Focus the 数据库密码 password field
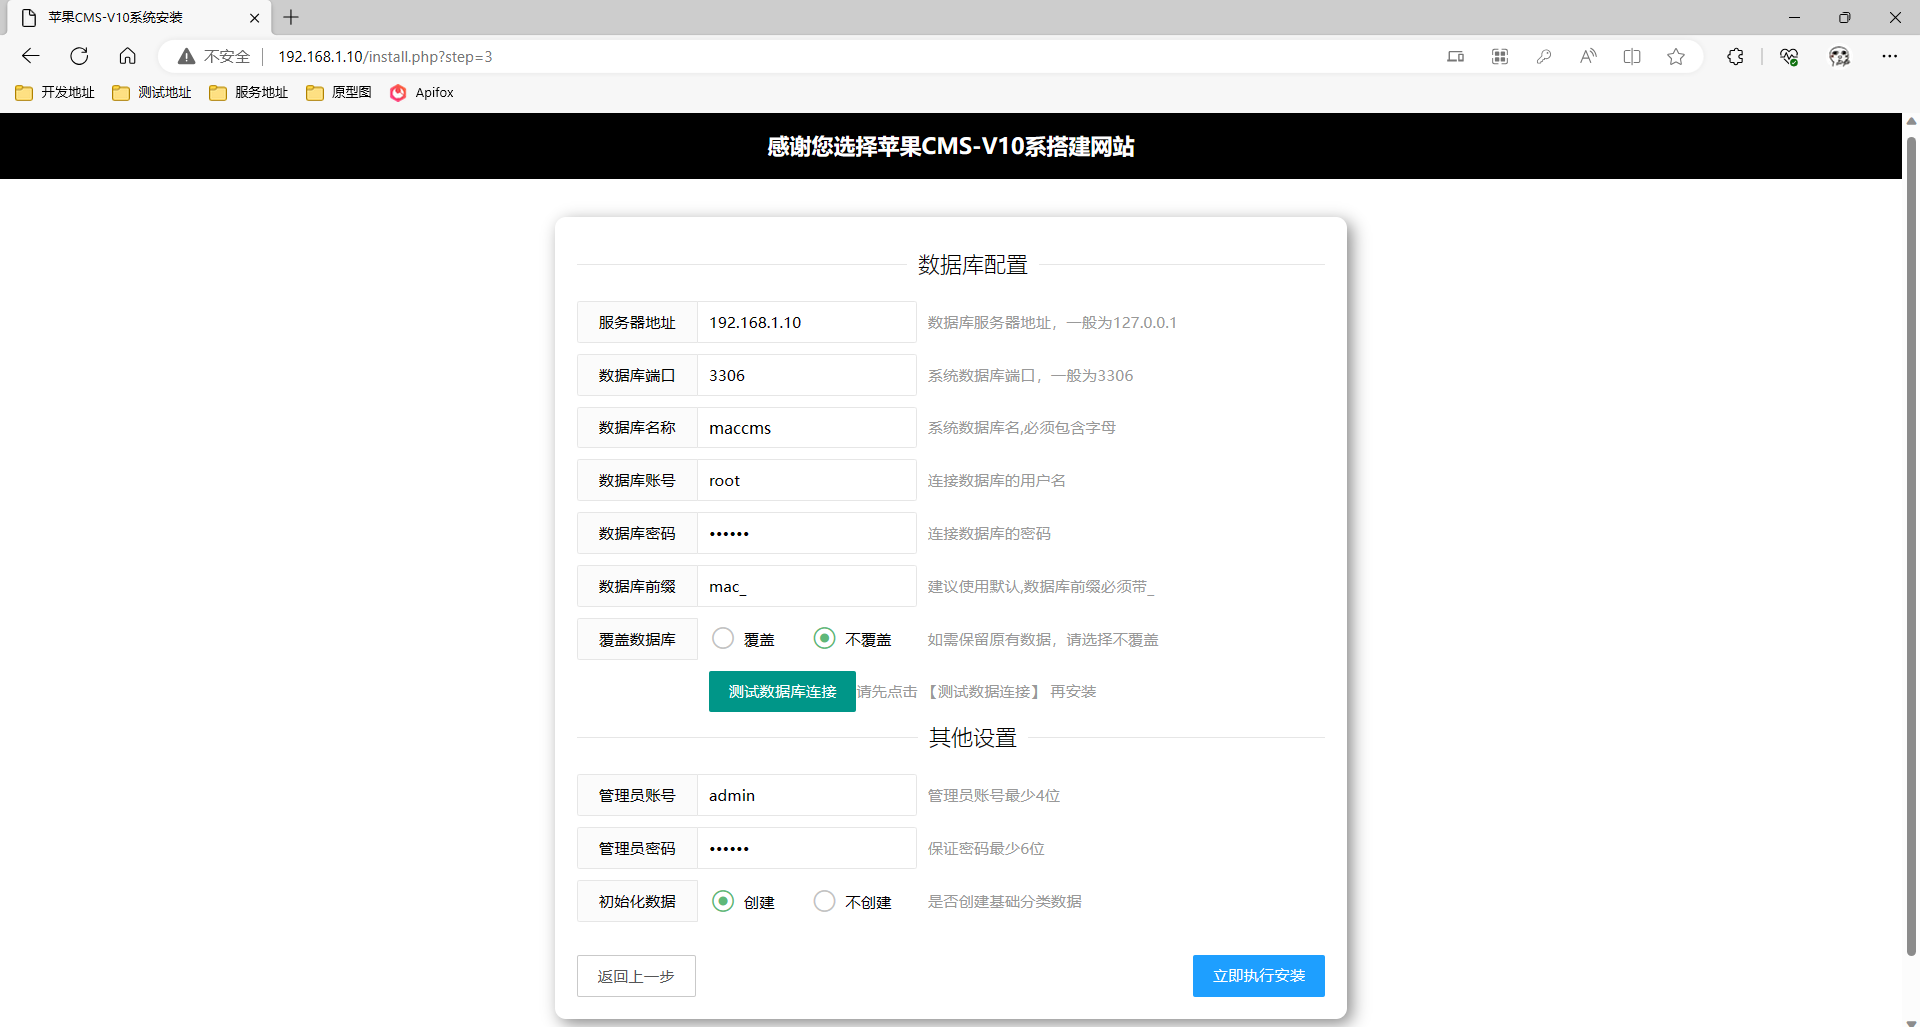This screenshot has height=1027, width=1920. [806, 533]
